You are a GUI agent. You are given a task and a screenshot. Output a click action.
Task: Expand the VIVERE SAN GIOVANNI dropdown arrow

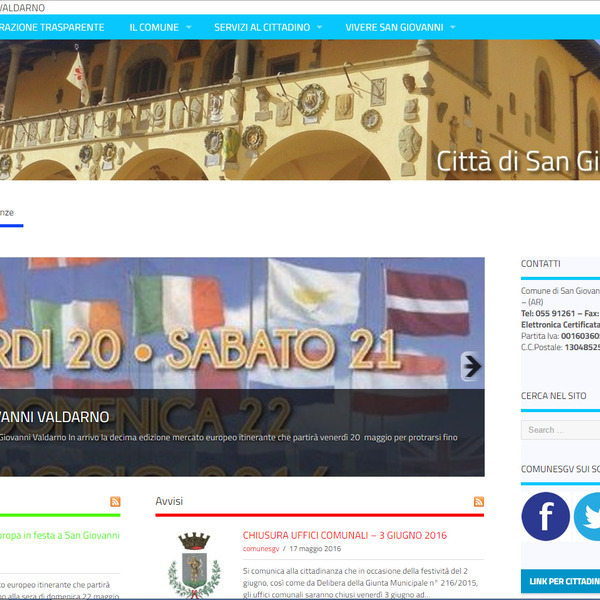pos(453,27)
